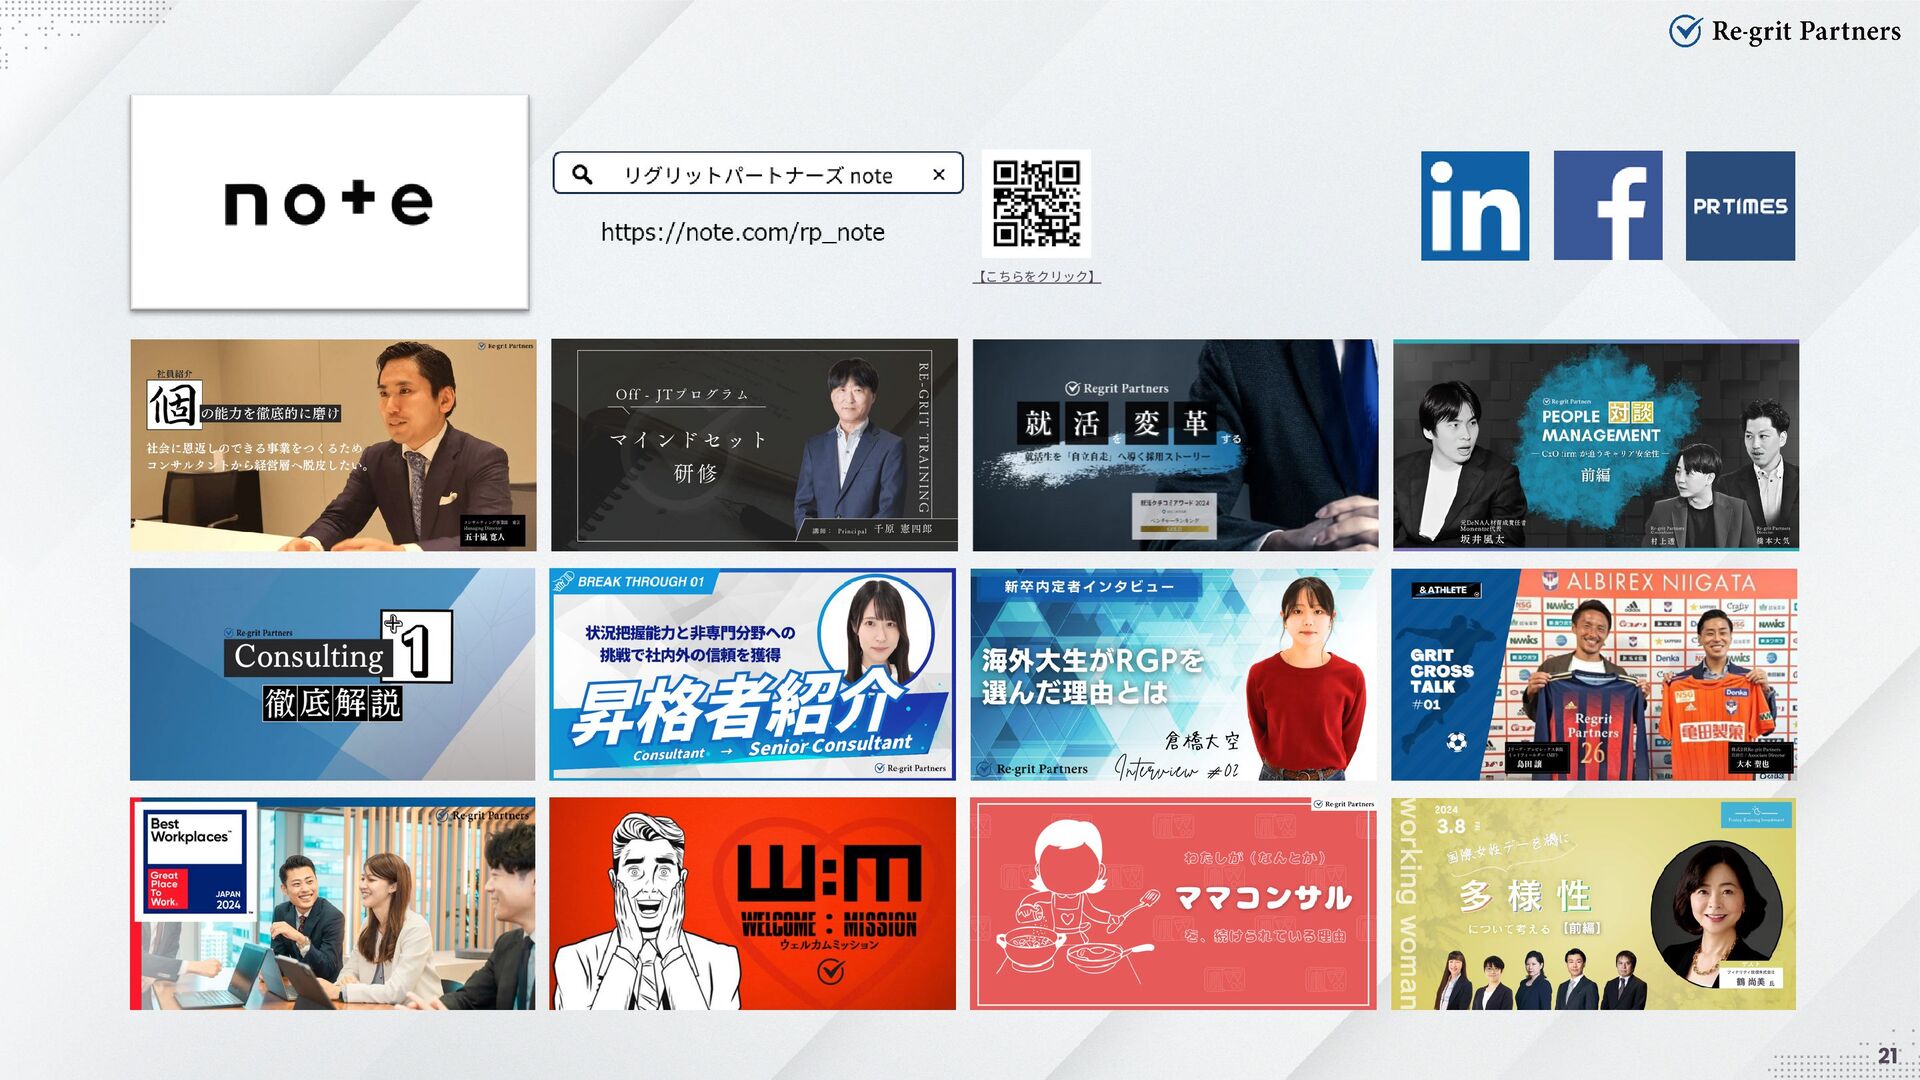Open the WELCOME MISSION thumbnail
Image resolution: width=1920 pixels, height=1080 pixels.
(753, 904)
